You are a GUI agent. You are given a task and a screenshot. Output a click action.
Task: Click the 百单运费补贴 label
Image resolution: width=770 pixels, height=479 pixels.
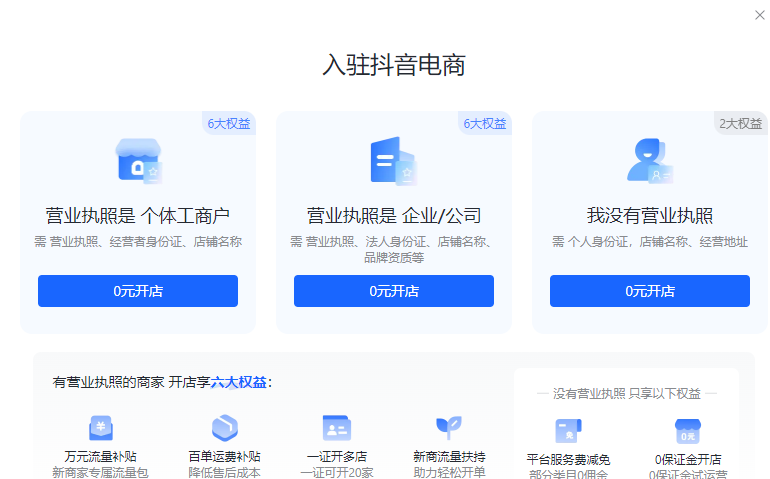[224, 456]
